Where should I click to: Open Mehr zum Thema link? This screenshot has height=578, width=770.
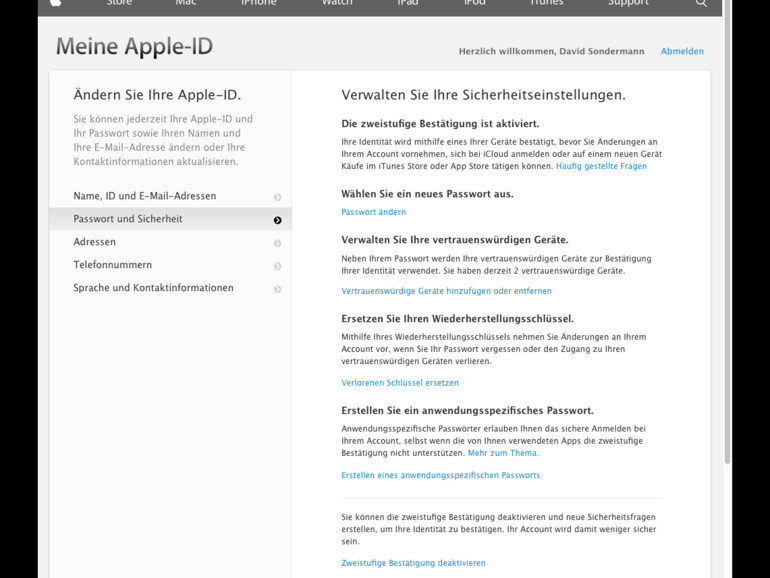point(503,453)
